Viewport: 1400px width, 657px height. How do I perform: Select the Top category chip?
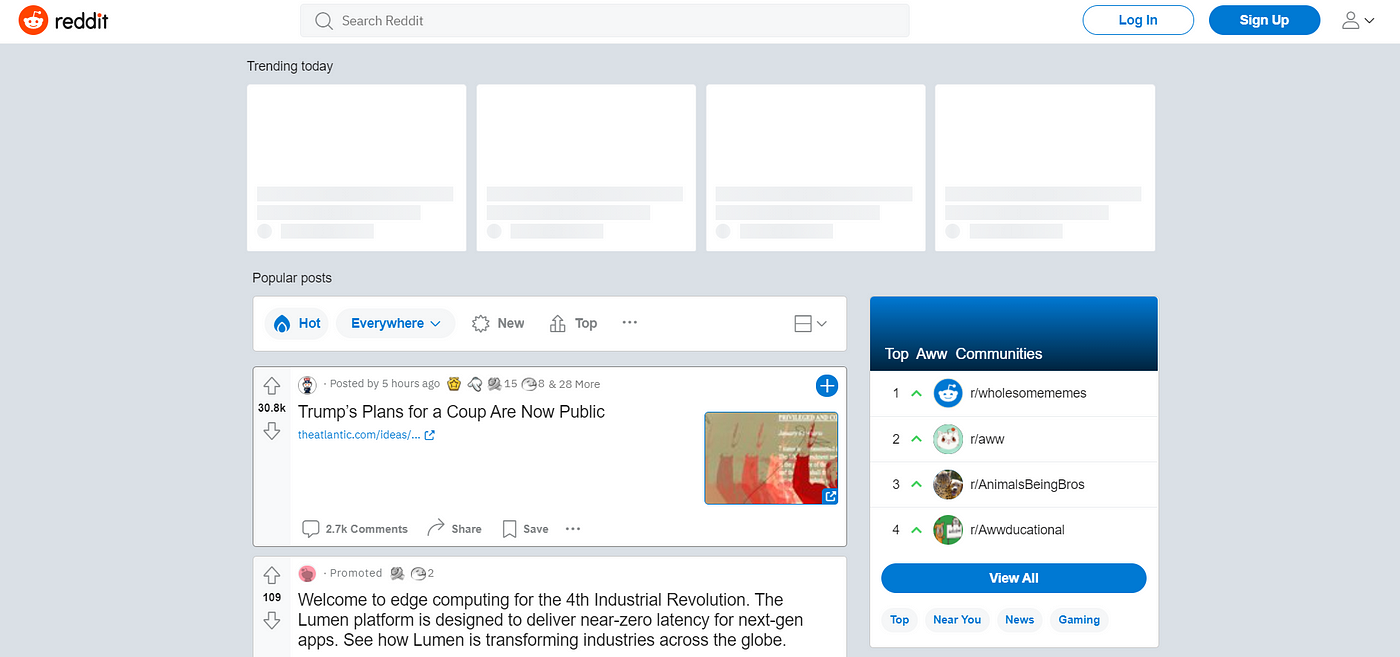tap(899, 620)
